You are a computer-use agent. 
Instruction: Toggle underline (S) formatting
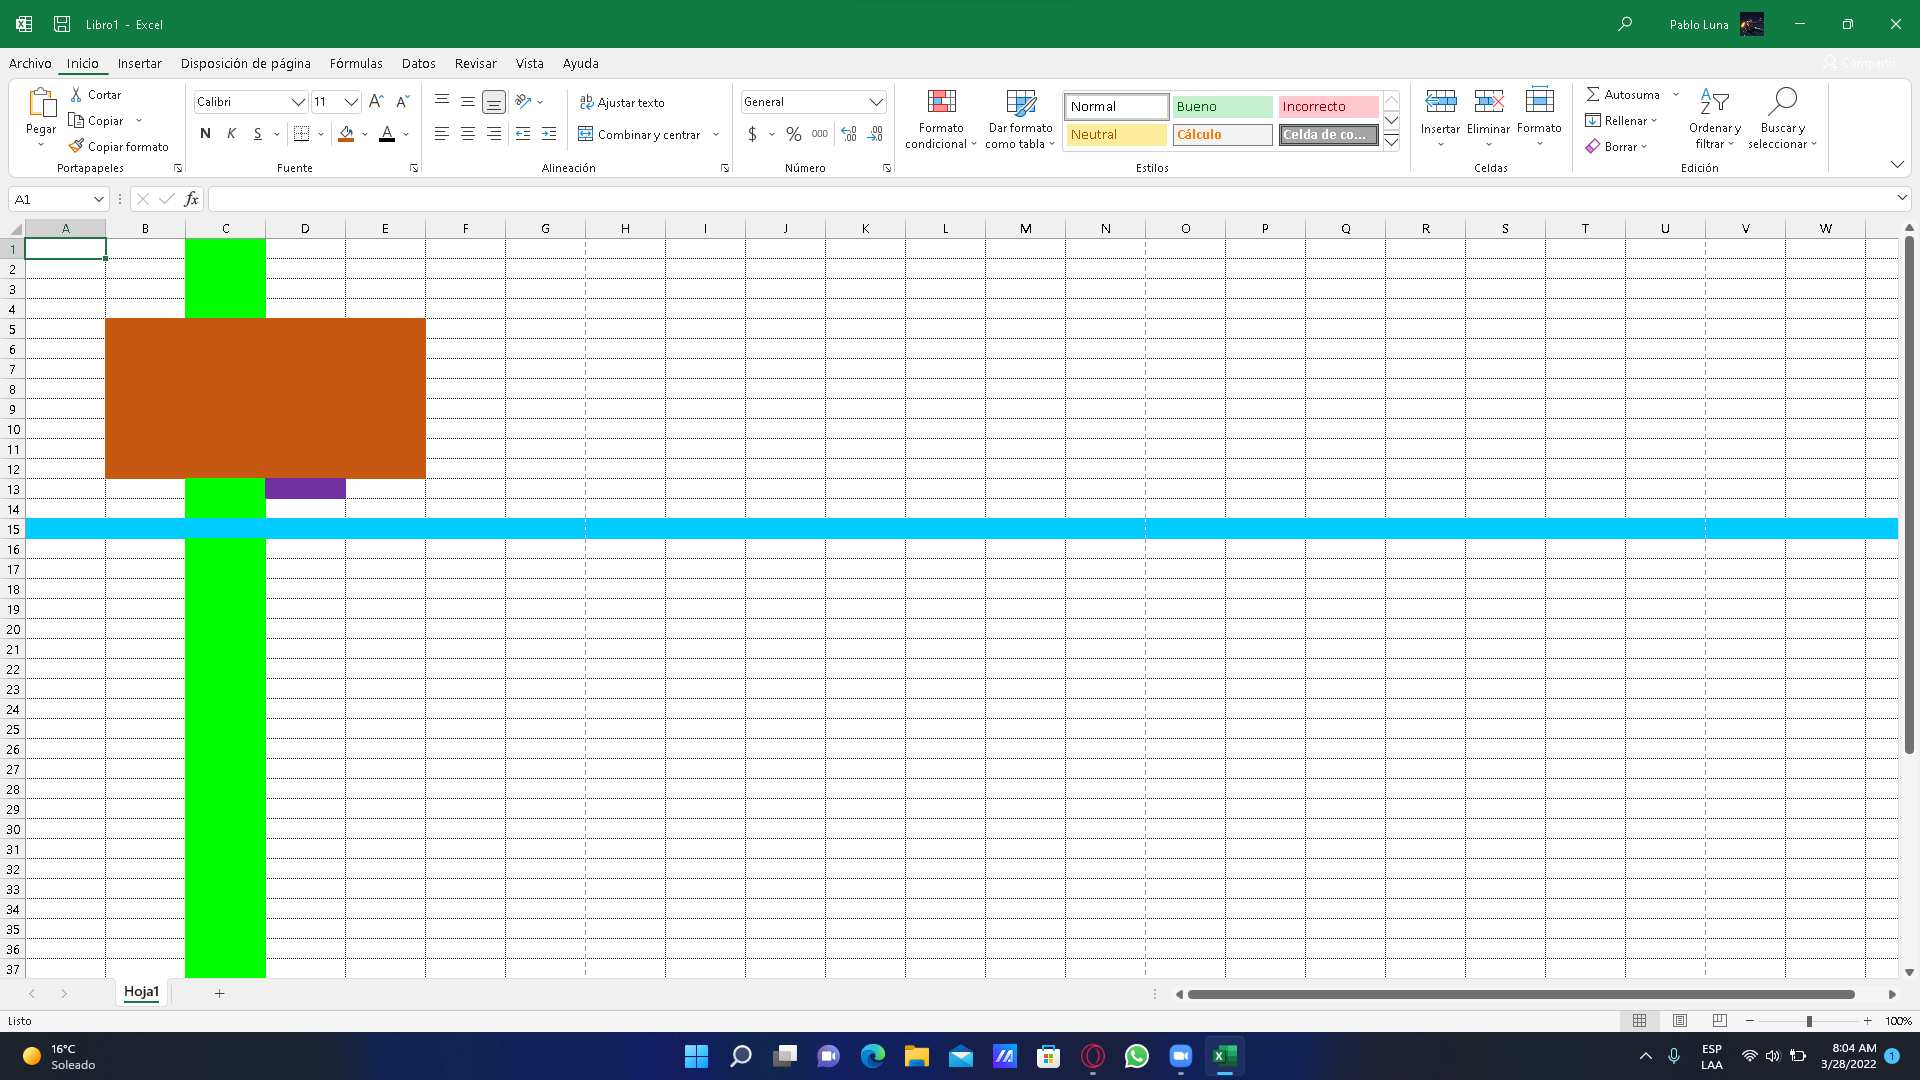(257, 133)
